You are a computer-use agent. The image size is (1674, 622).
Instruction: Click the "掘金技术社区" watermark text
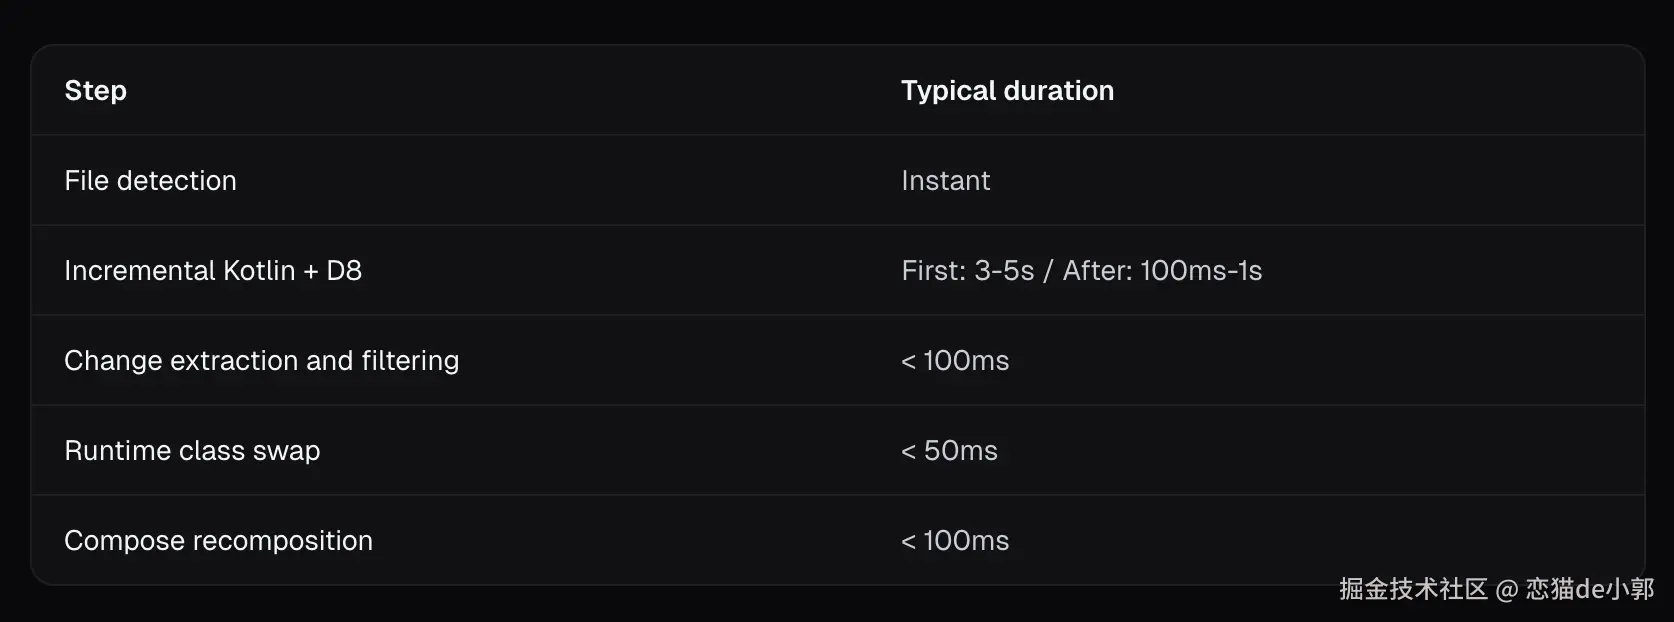[x=1413, y=589]
